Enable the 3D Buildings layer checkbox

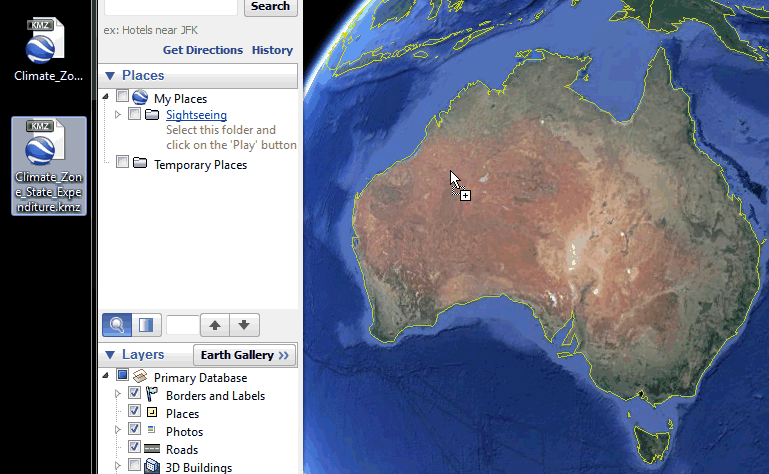point(135,467)
